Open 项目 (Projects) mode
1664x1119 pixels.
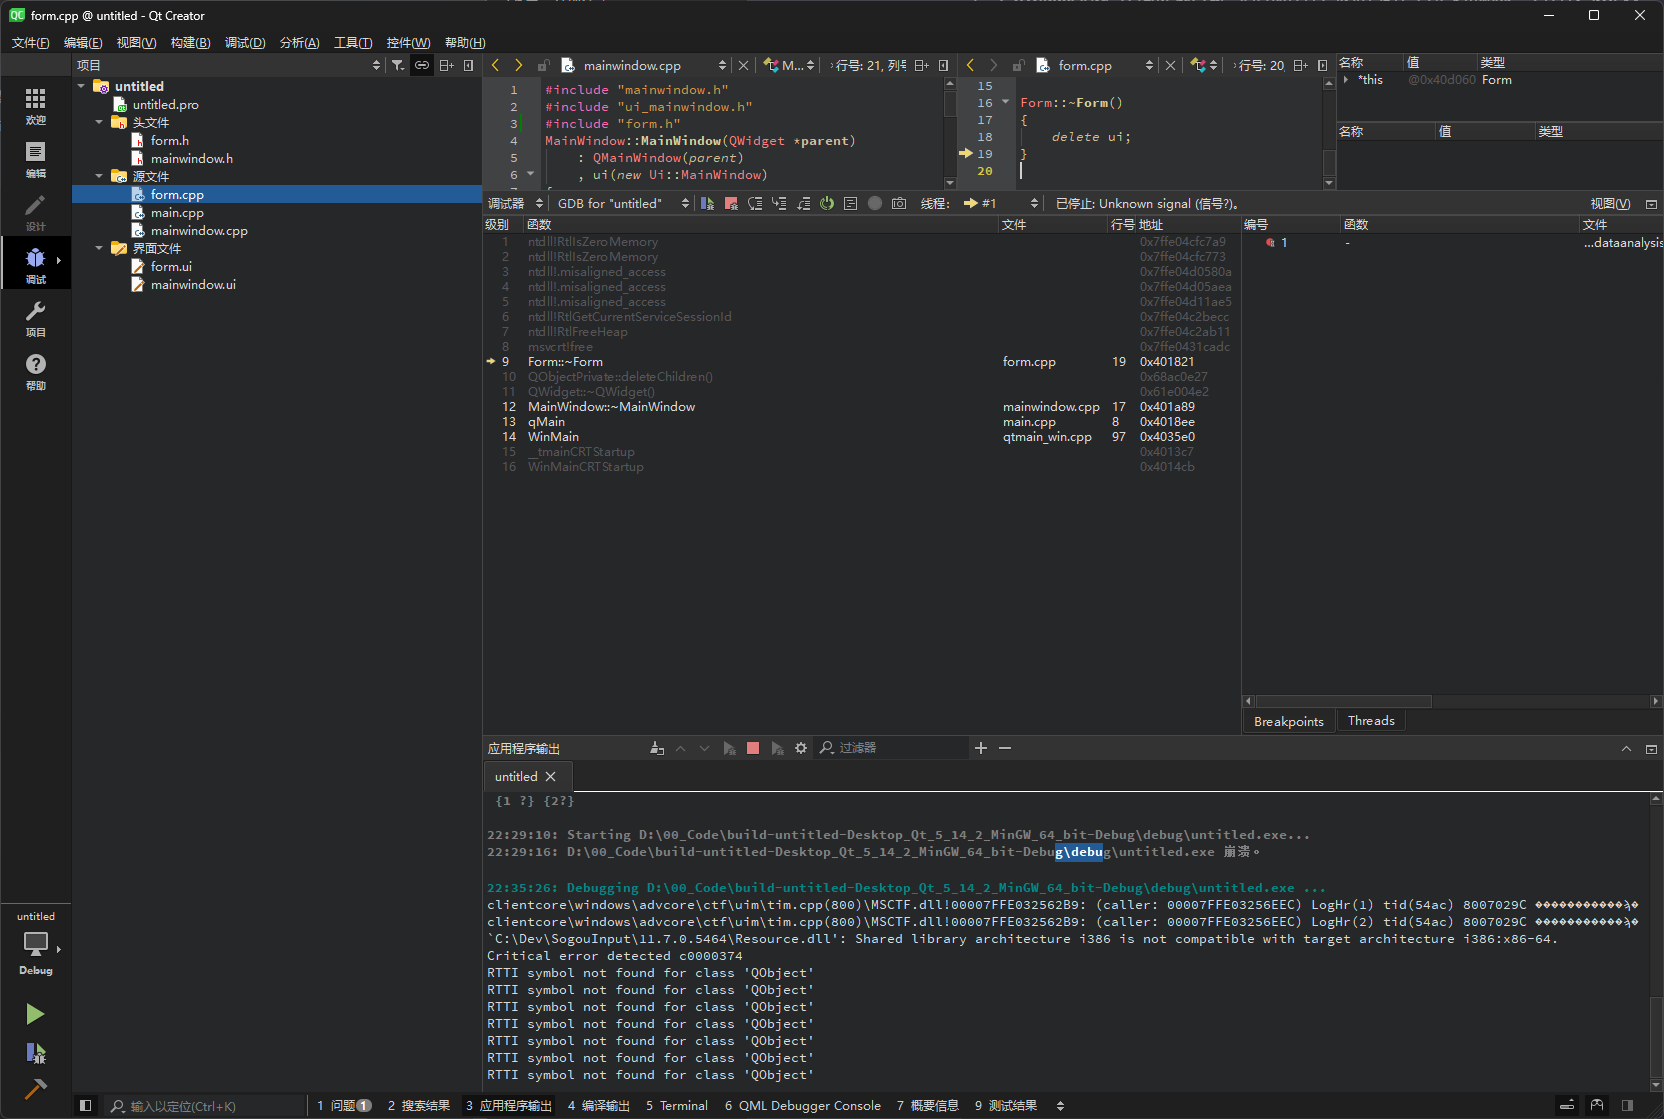coord(35,318)
